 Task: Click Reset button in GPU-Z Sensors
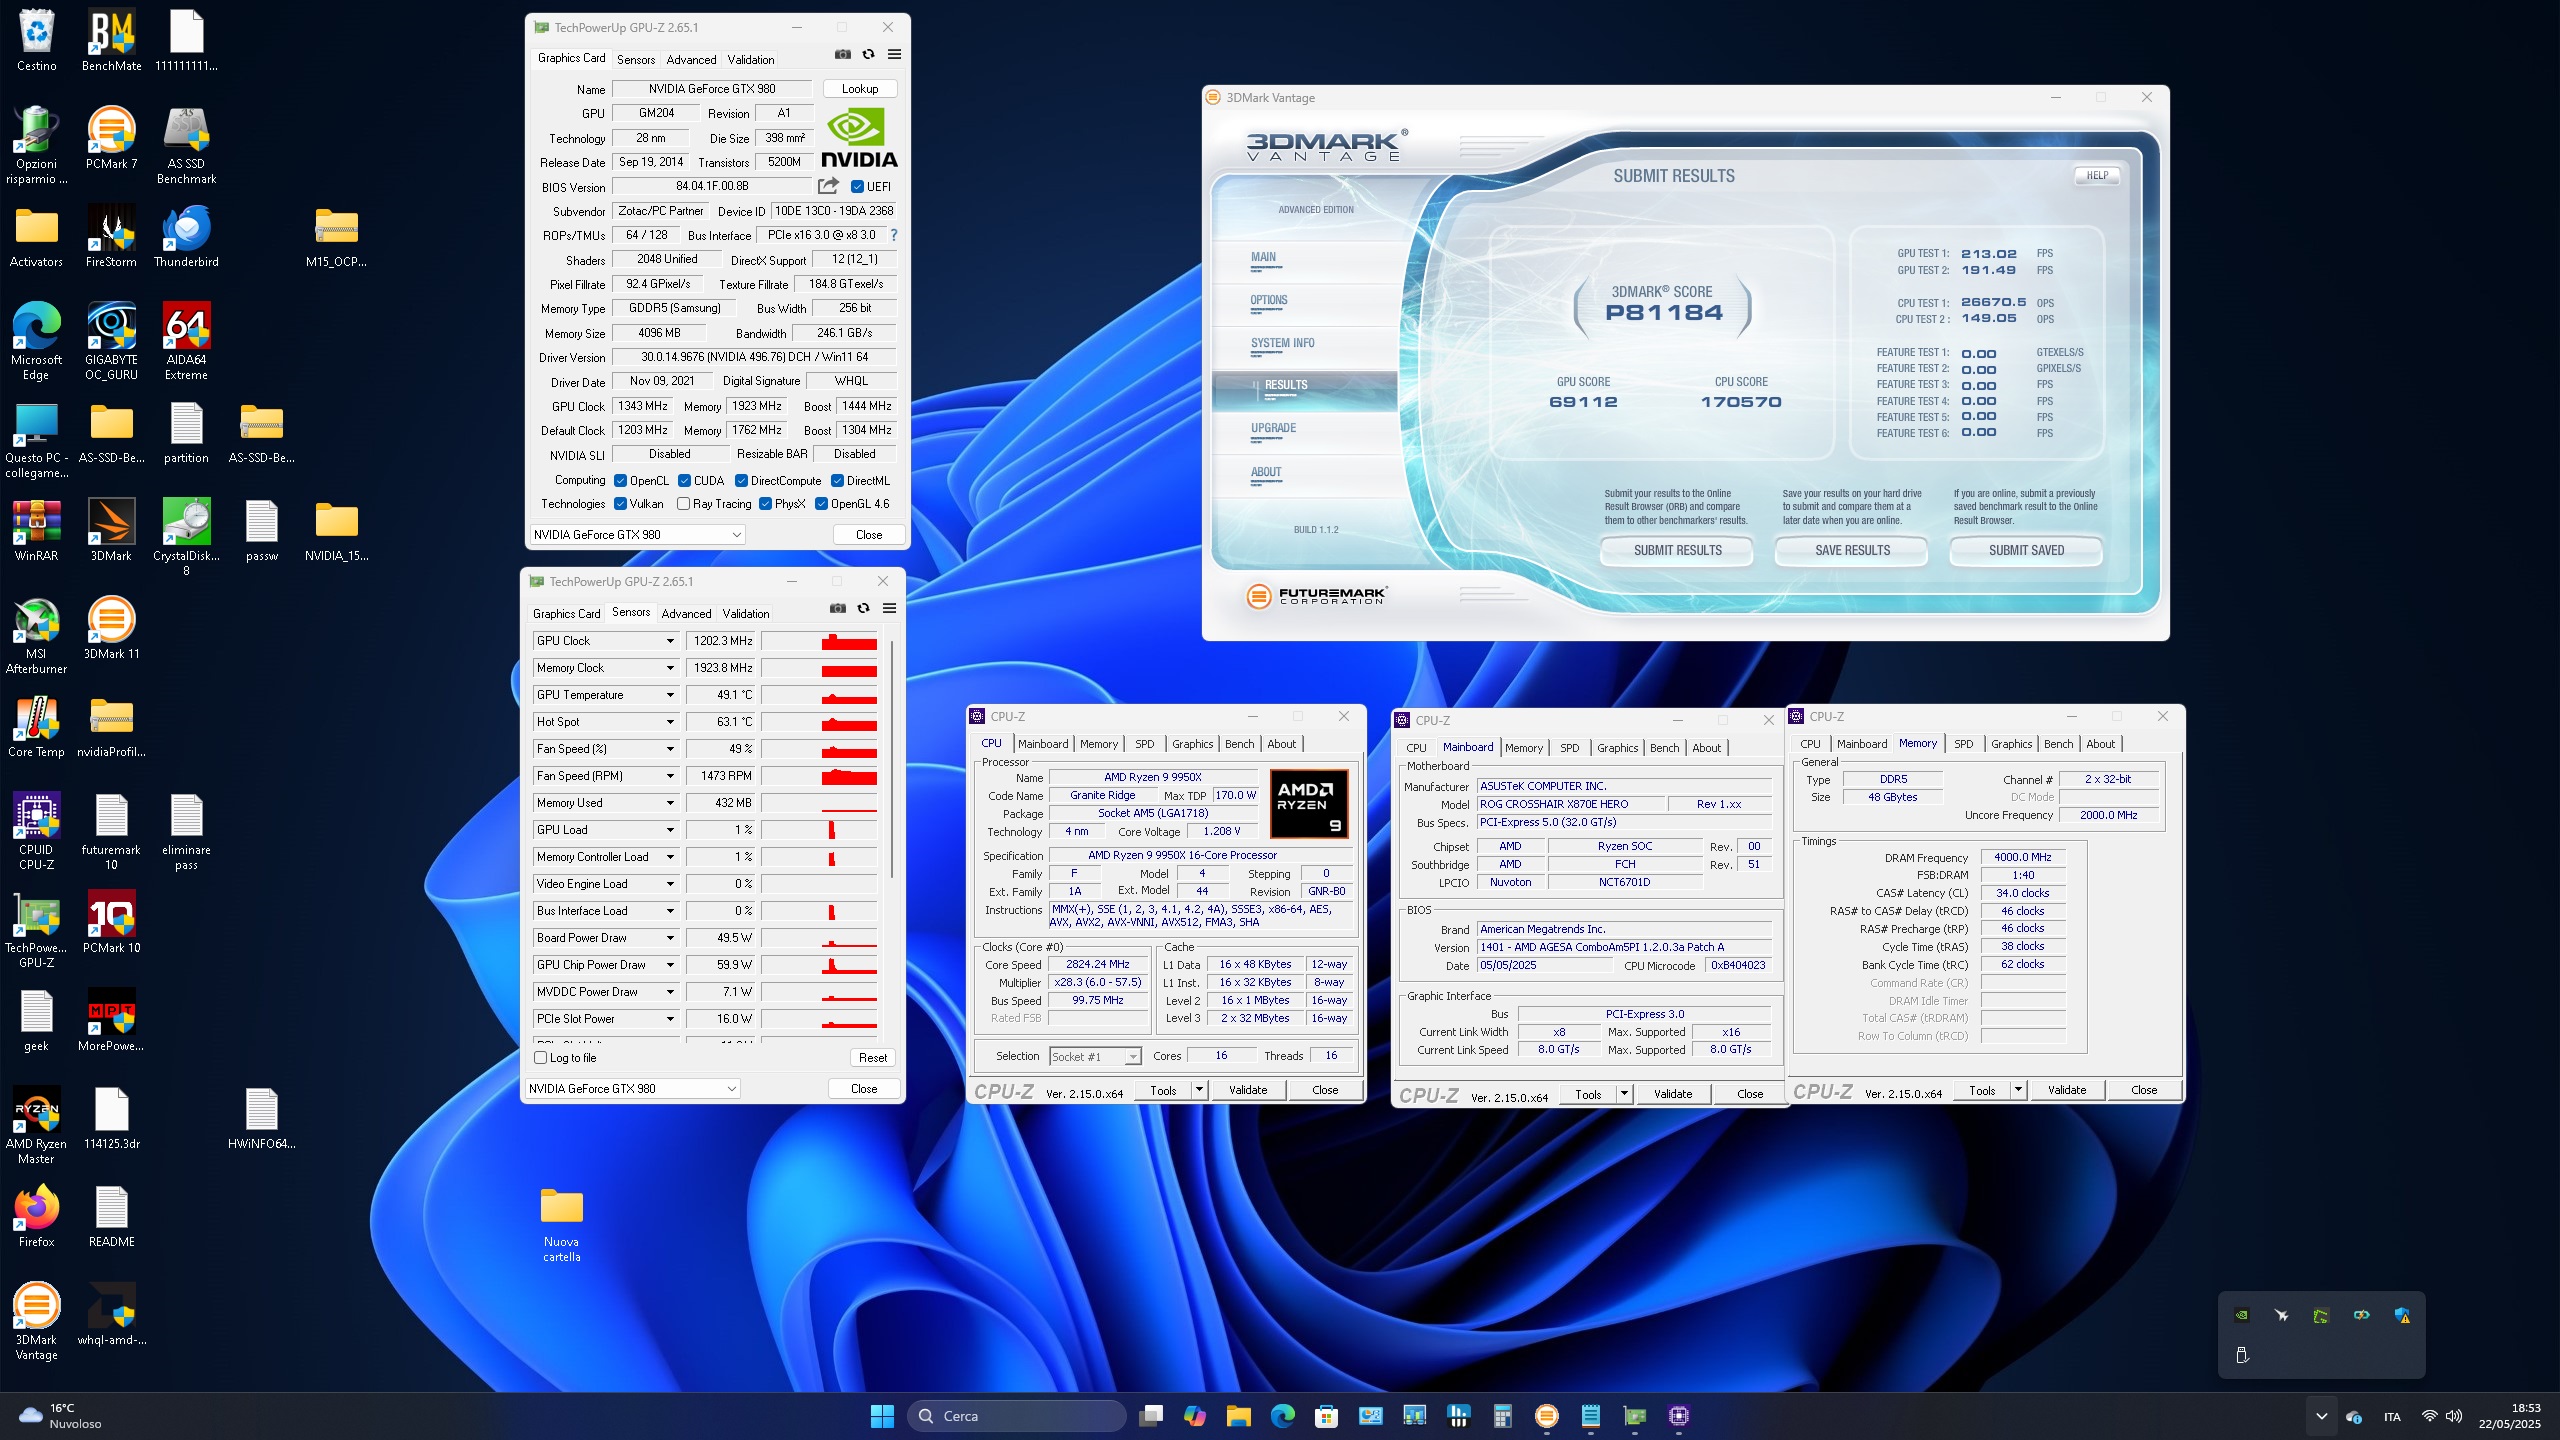tap(872, 1058)
